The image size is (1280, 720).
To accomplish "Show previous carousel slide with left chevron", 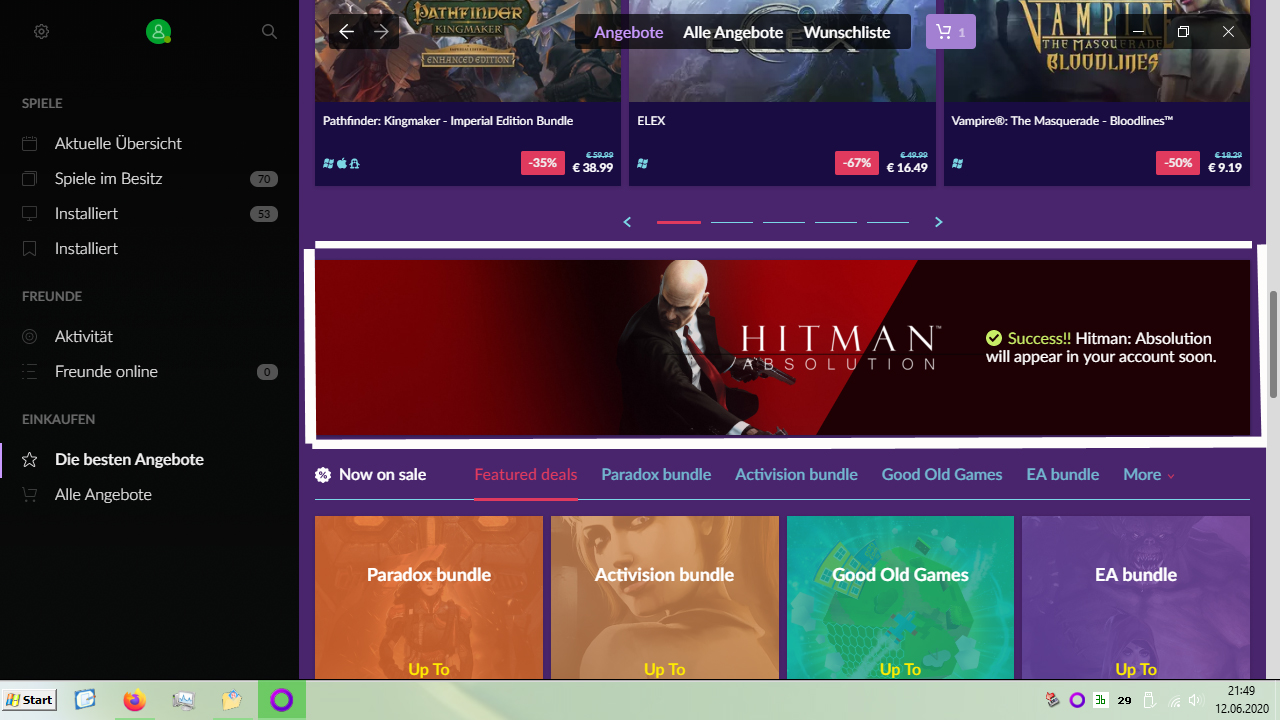I will pyautogui.click(x=627, y=222).
